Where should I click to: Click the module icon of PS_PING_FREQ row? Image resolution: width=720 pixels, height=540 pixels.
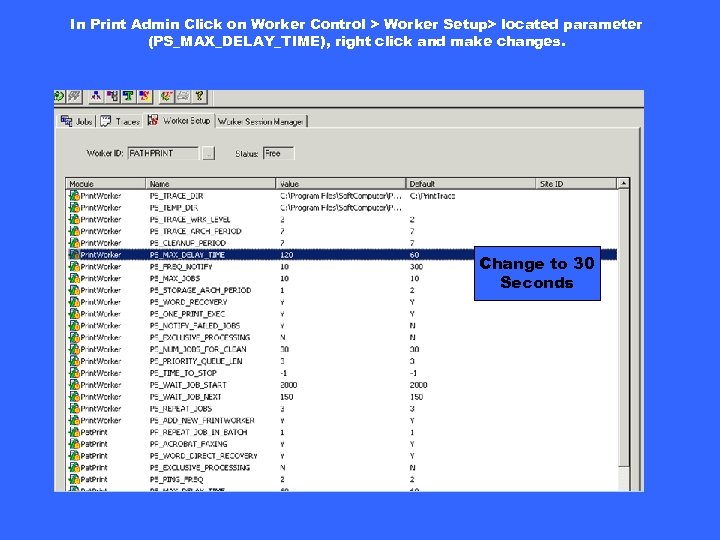(x=74, y=479)
